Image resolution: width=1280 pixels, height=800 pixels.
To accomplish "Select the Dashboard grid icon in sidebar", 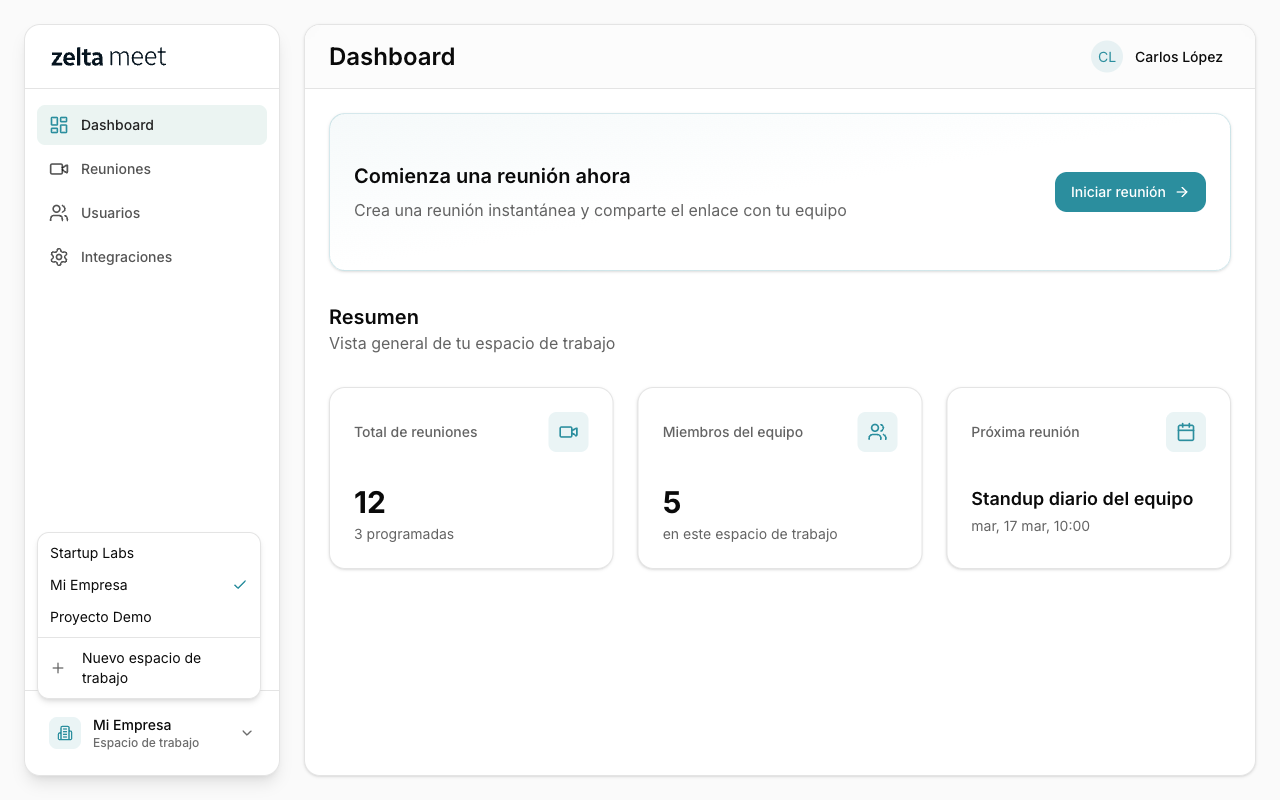I will coord(57,124).
